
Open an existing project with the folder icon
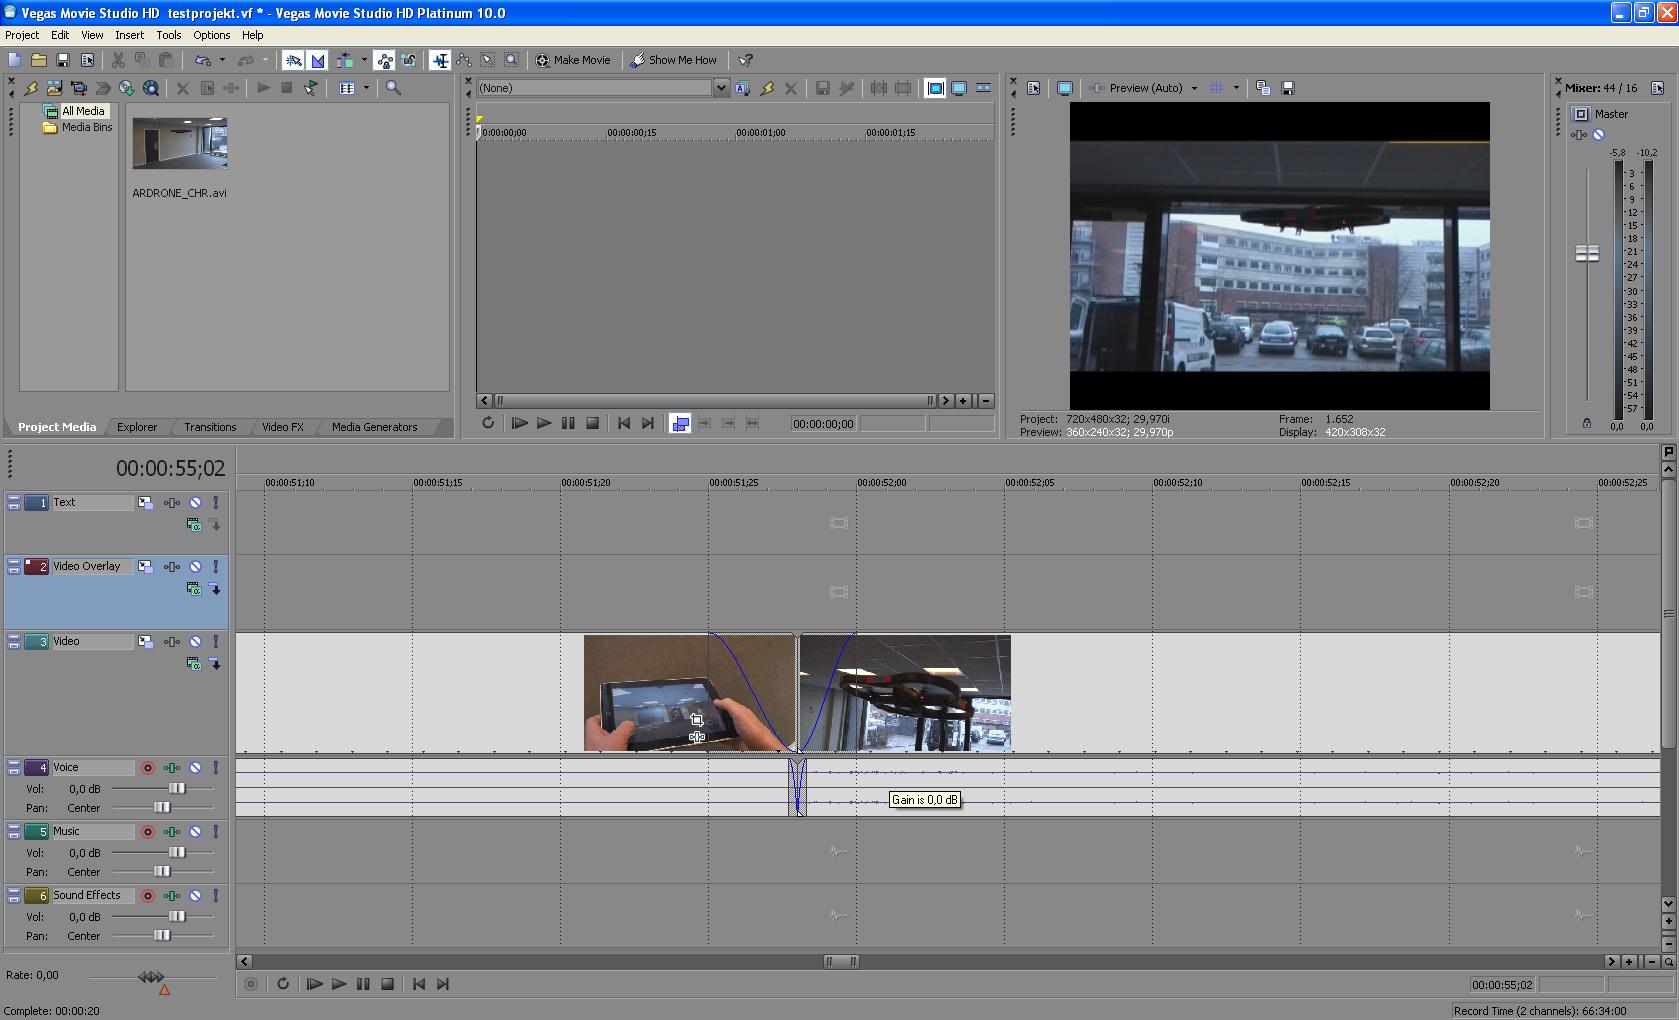(x=38, y=61)
